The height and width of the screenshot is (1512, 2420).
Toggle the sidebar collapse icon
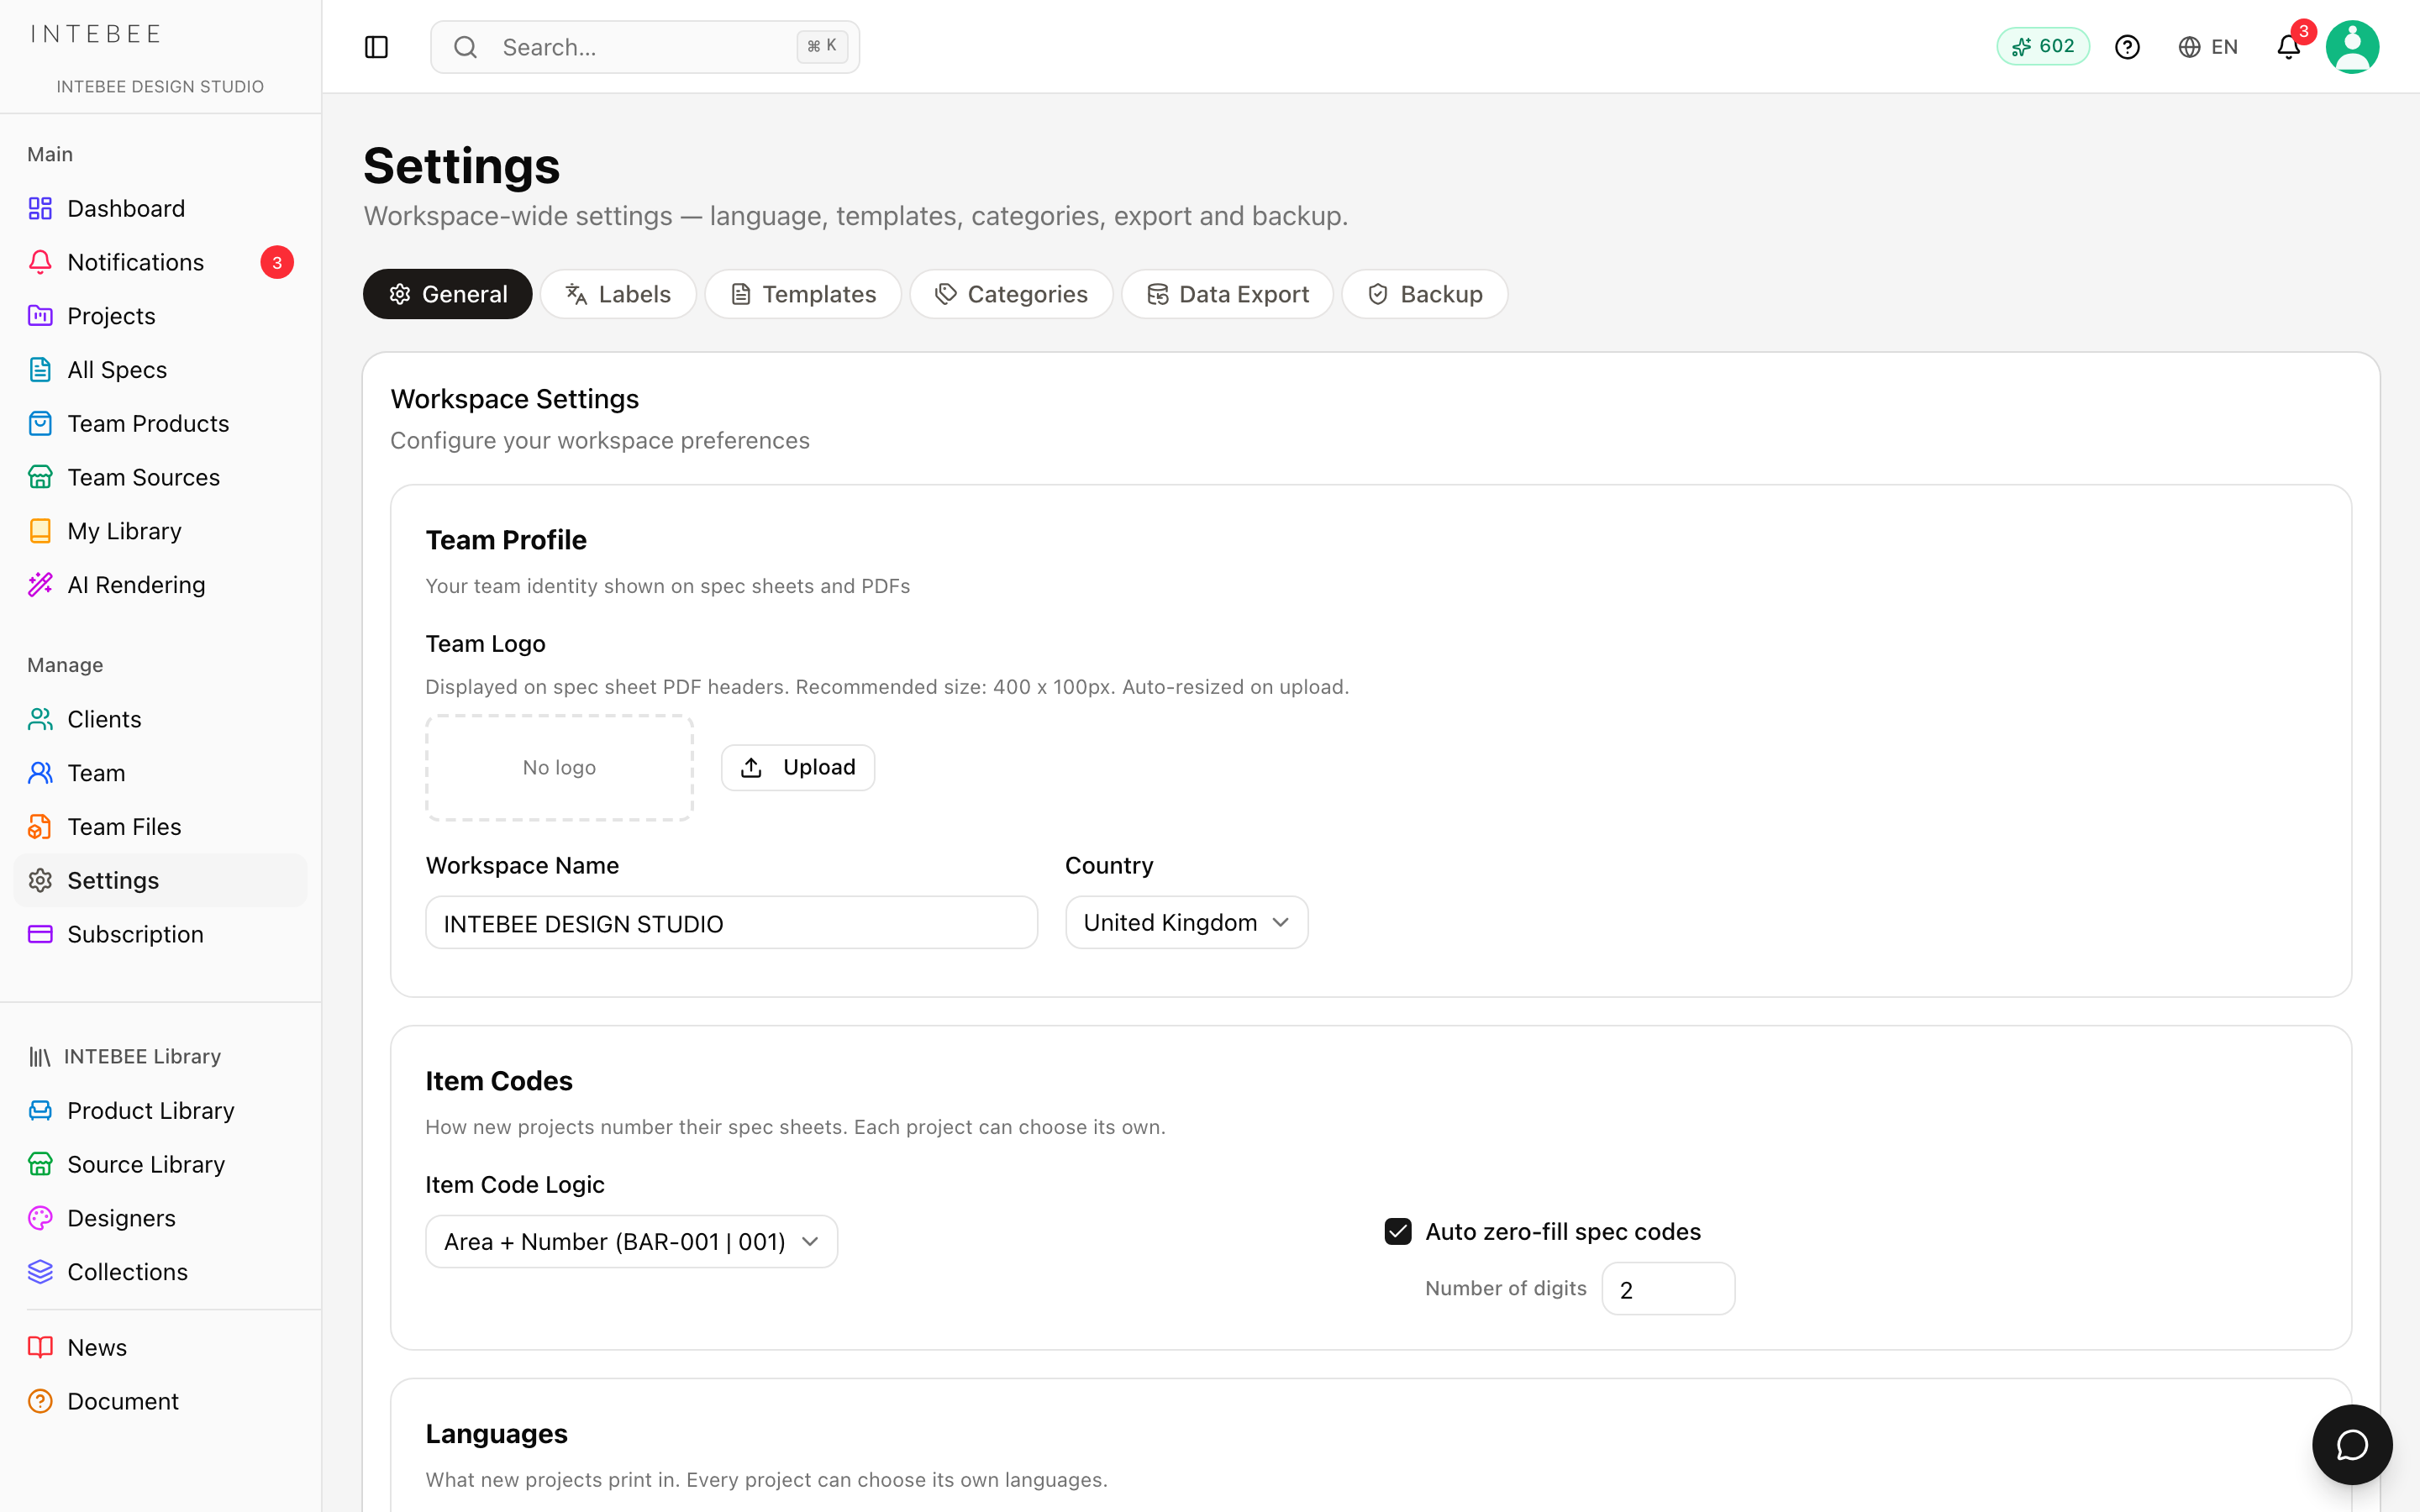coord(376,47)
